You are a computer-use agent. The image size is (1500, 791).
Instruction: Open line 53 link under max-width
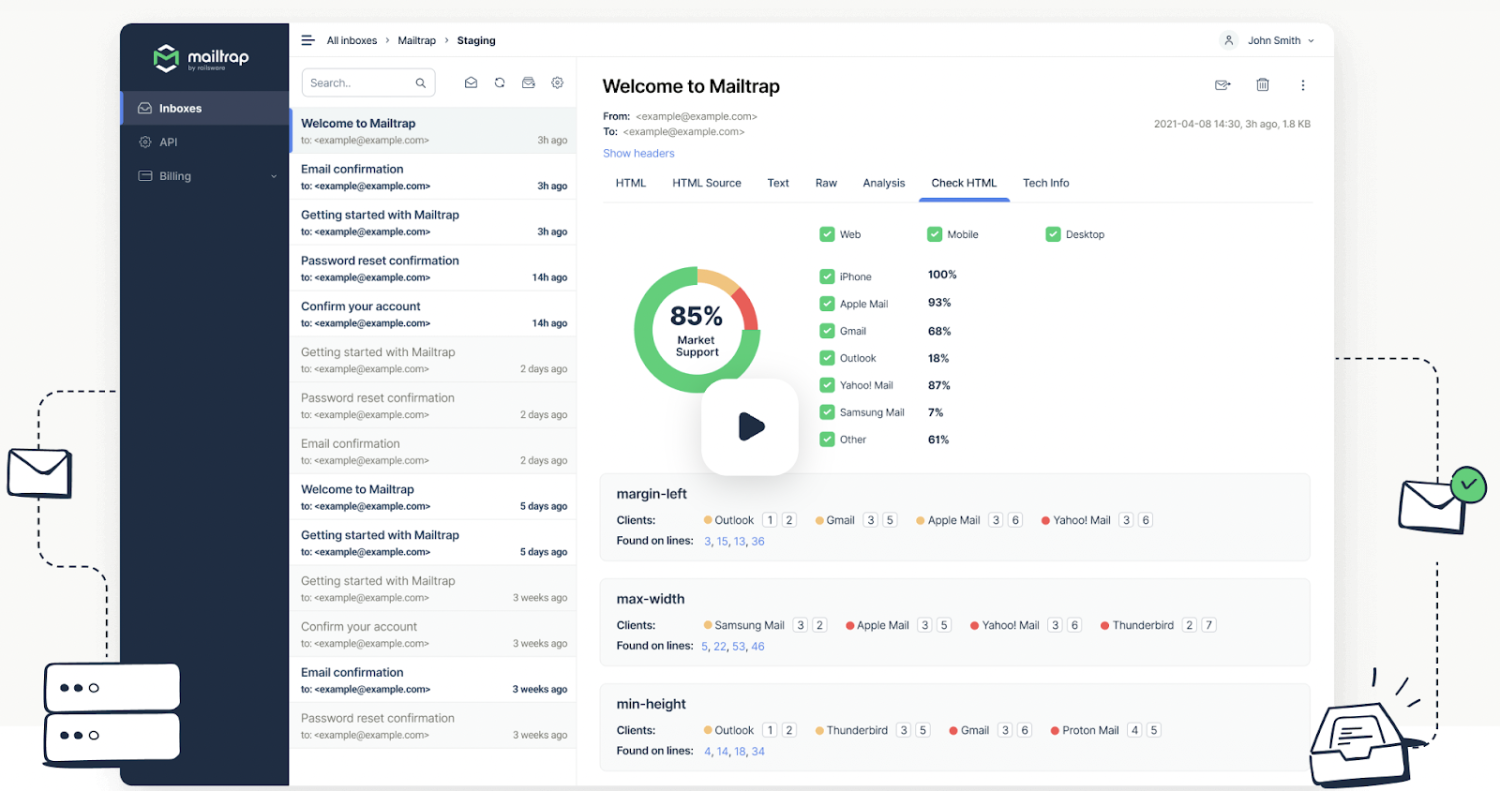click(x=738, y=646)
